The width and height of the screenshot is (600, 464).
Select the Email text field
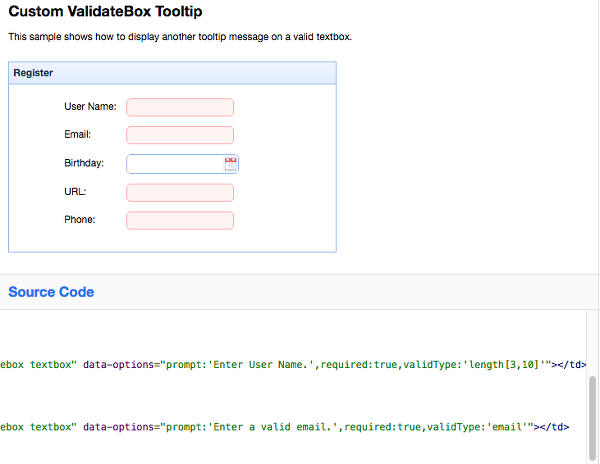click(180, 135)
